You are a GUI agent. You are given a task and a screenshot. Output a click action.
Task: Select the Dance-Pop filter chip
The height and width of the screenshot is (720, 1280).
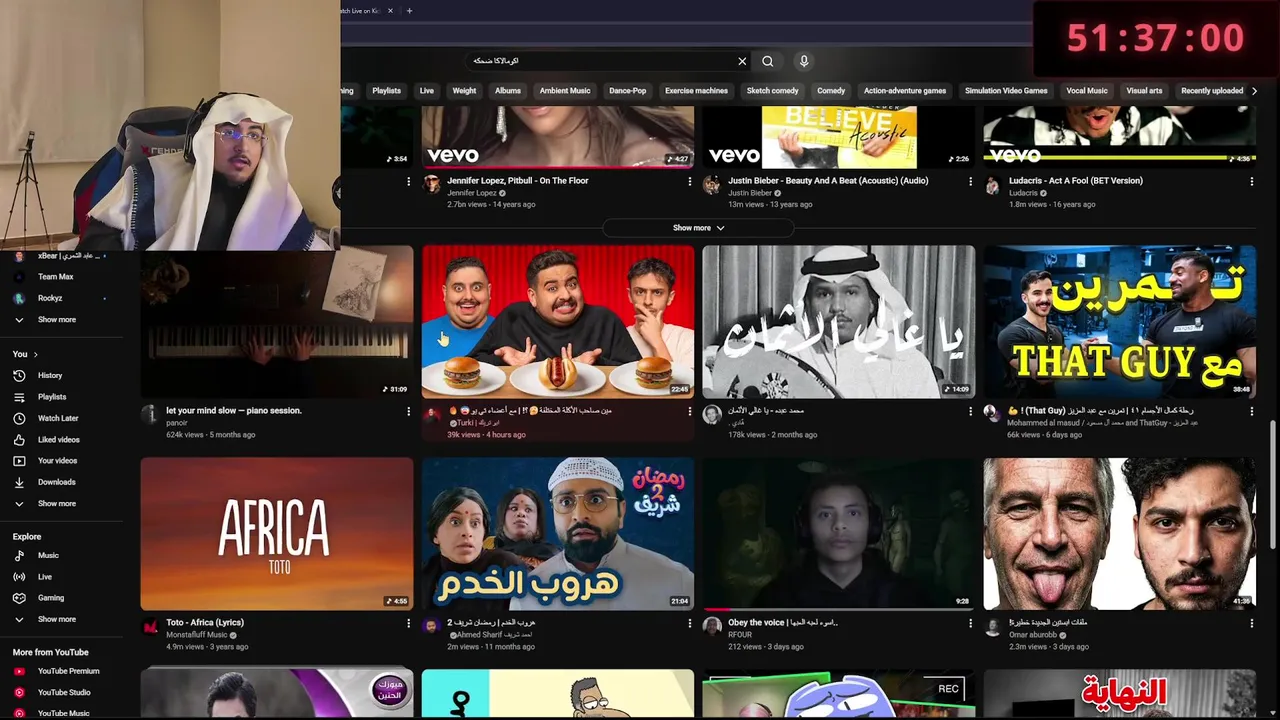pyautogui.click(x=628, y=91)
